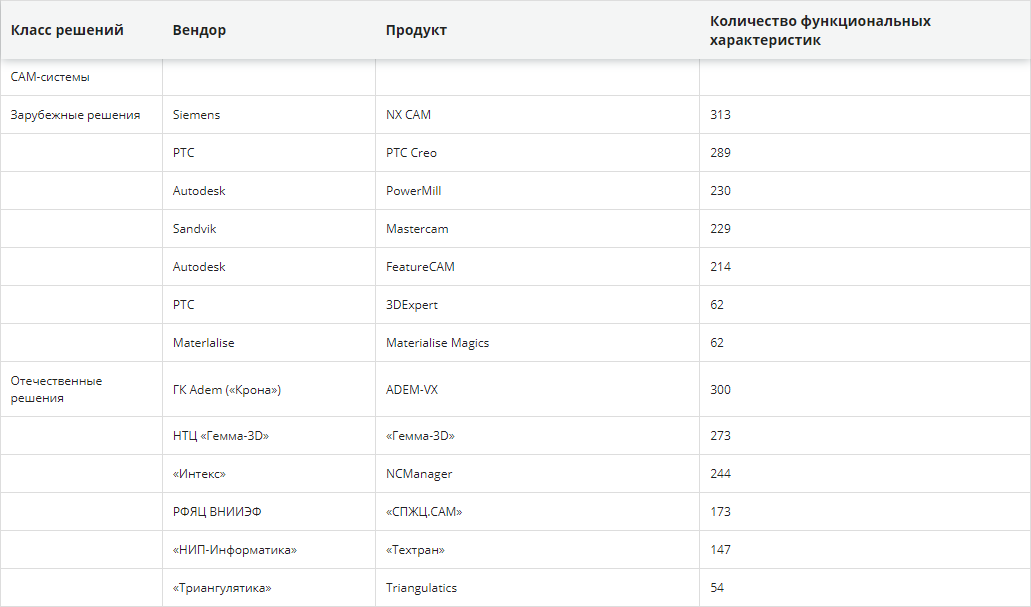Click the NCManager product cell
Viewport: 1031px width, 607px height.
pyautogui.click(x=537, y=473)
